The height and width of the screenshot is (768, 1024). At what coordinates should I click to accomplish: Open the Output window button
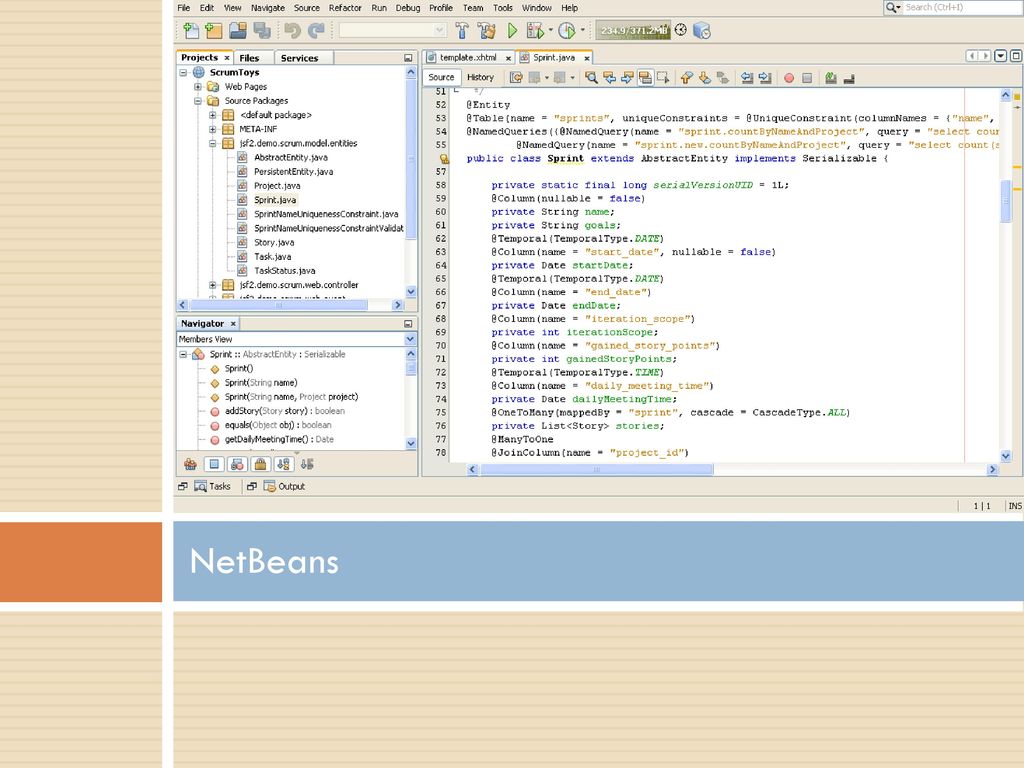tap(284, 487)
